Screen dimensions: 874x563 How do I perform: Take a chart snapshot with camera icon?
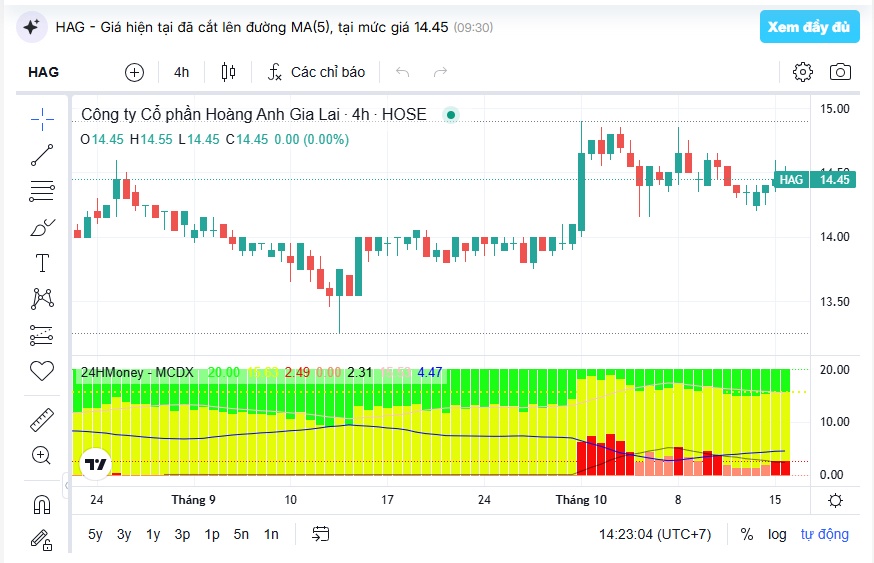tap(841, 72)
